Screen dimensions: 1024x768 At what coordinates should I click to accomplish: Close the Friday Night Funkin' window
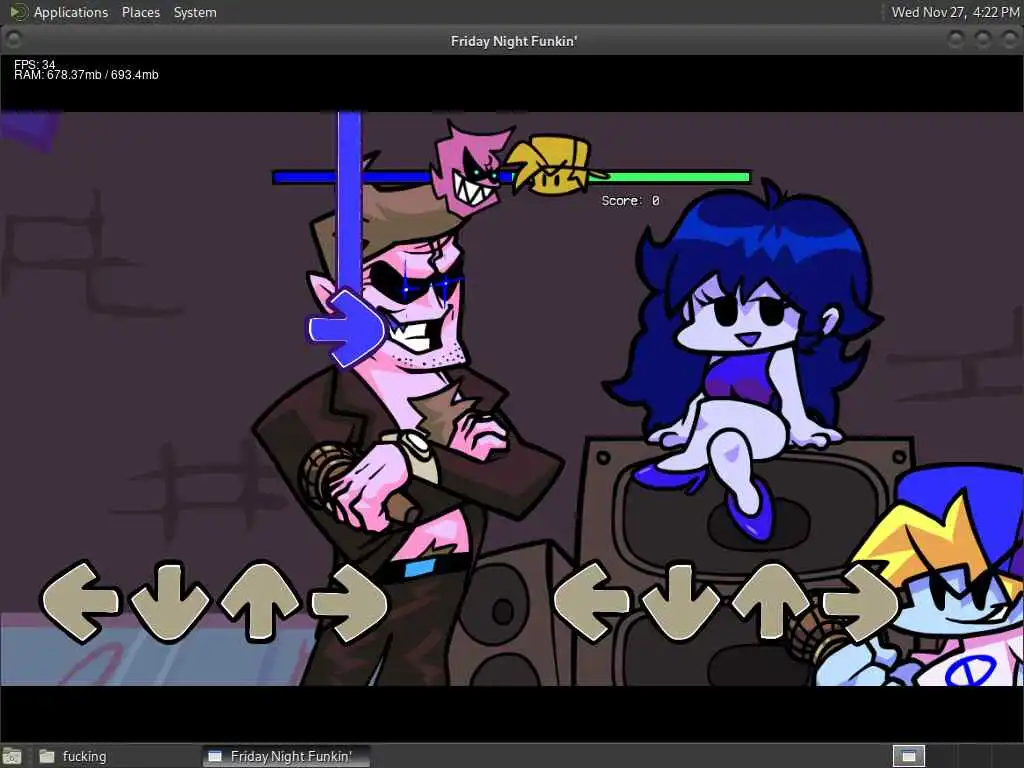[1010, 40]
